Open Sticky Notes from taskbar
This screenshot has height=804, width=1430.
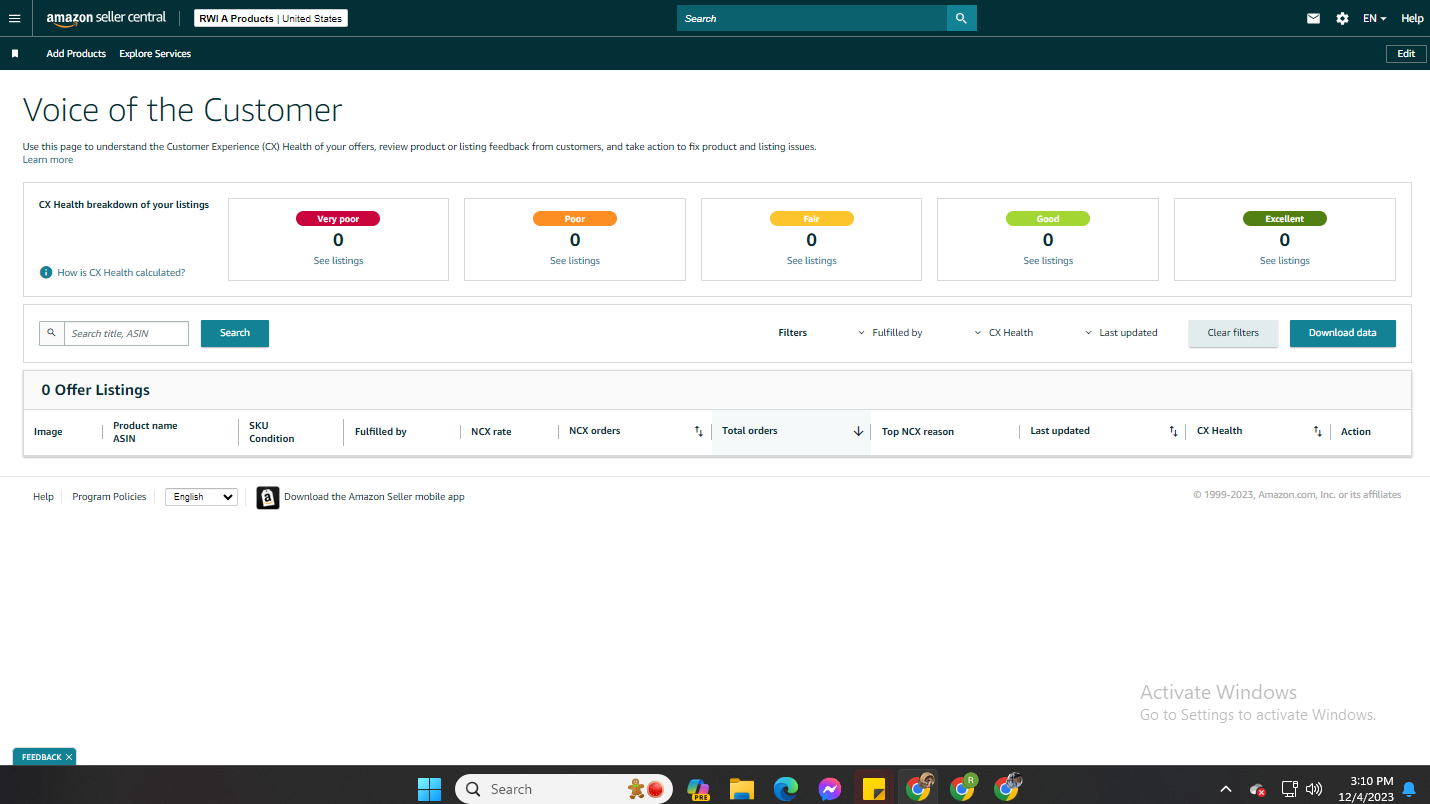coord(874,789)
